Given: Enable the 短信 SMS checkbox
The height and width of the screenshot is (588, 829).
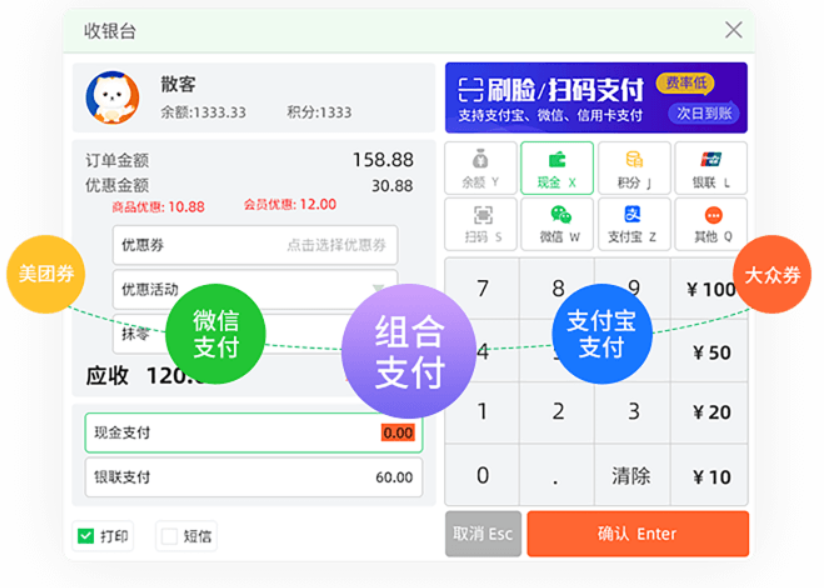Looking at the screenshot, I should (169, 536).
